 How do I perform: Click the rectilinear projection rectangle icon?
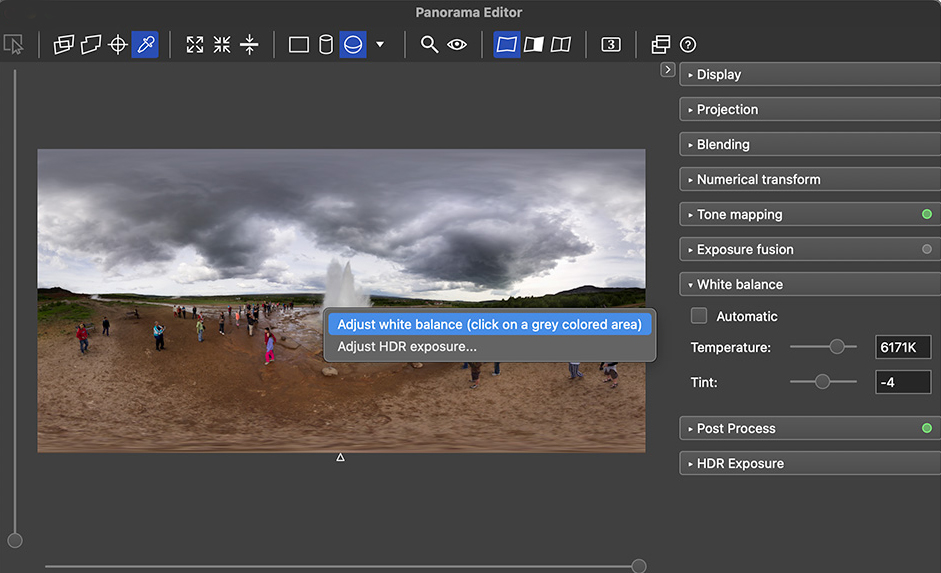coord(298,45)
